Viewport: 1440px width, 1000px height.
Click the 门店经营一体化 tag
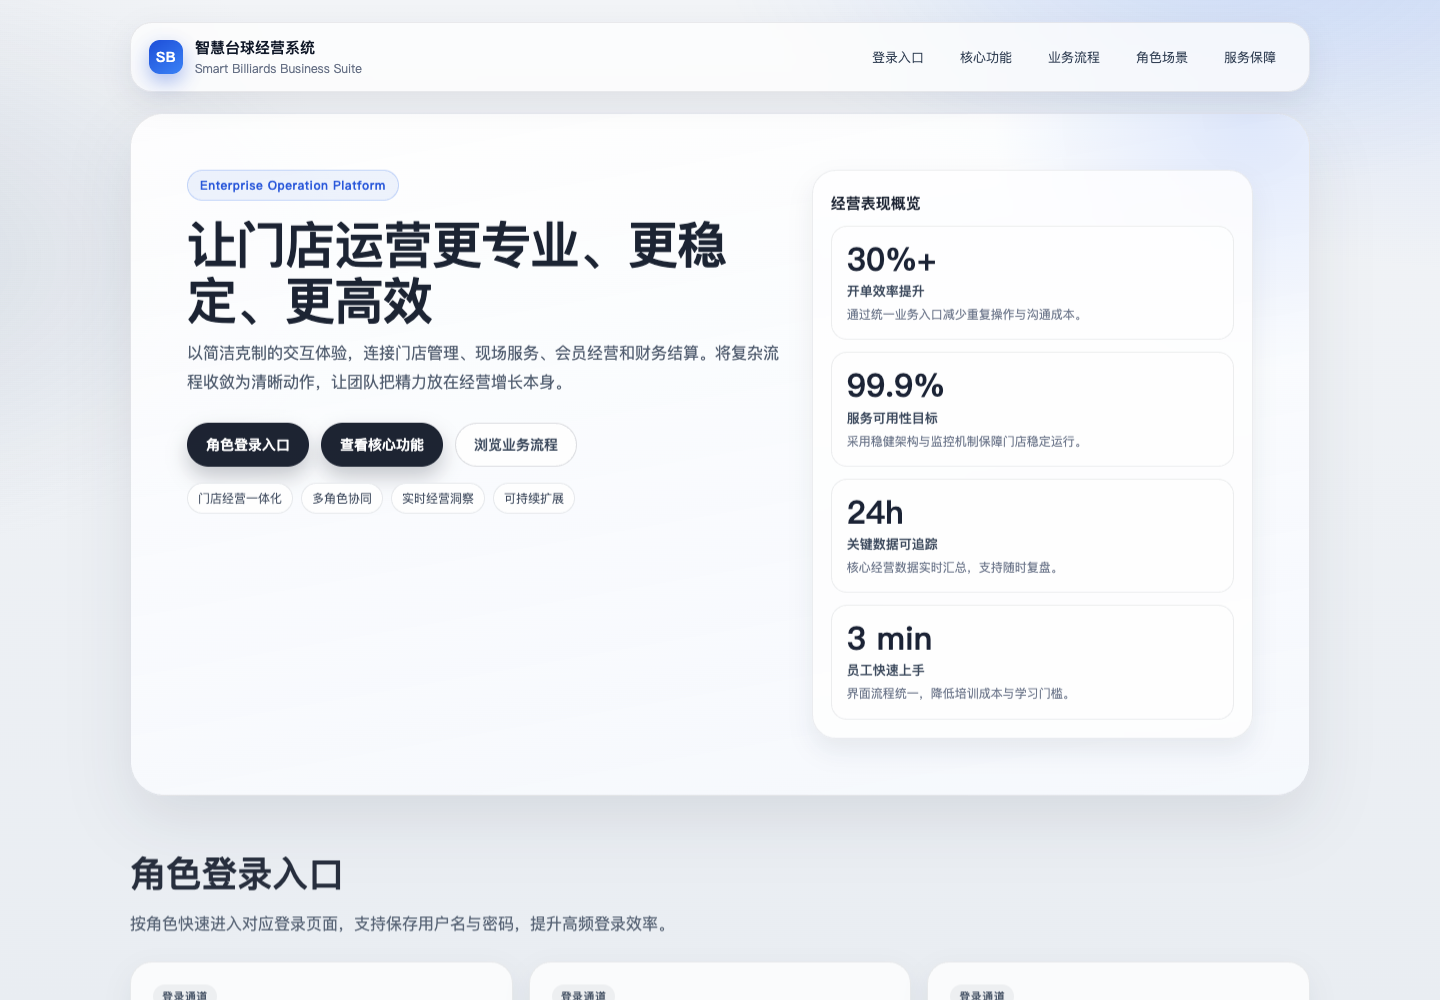click(x=240, y=499)
